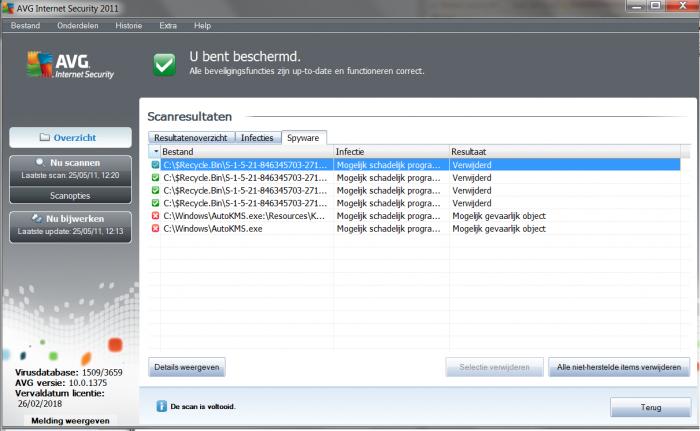The height and width of the screenshot is (431, 700).
Task: Click the 'U bent beschermd.' heading
Action: click(245, 57)
